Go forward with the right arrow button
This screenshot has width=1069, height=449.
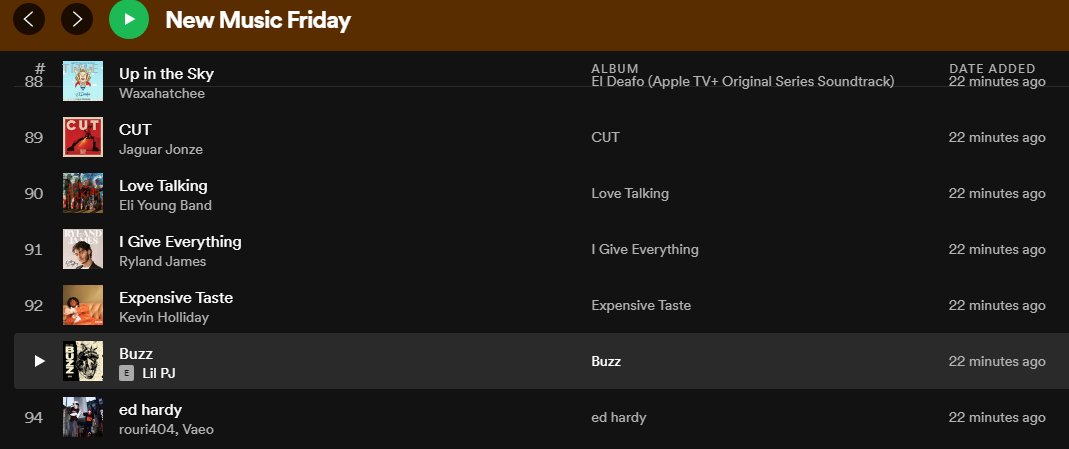point(77,18)
